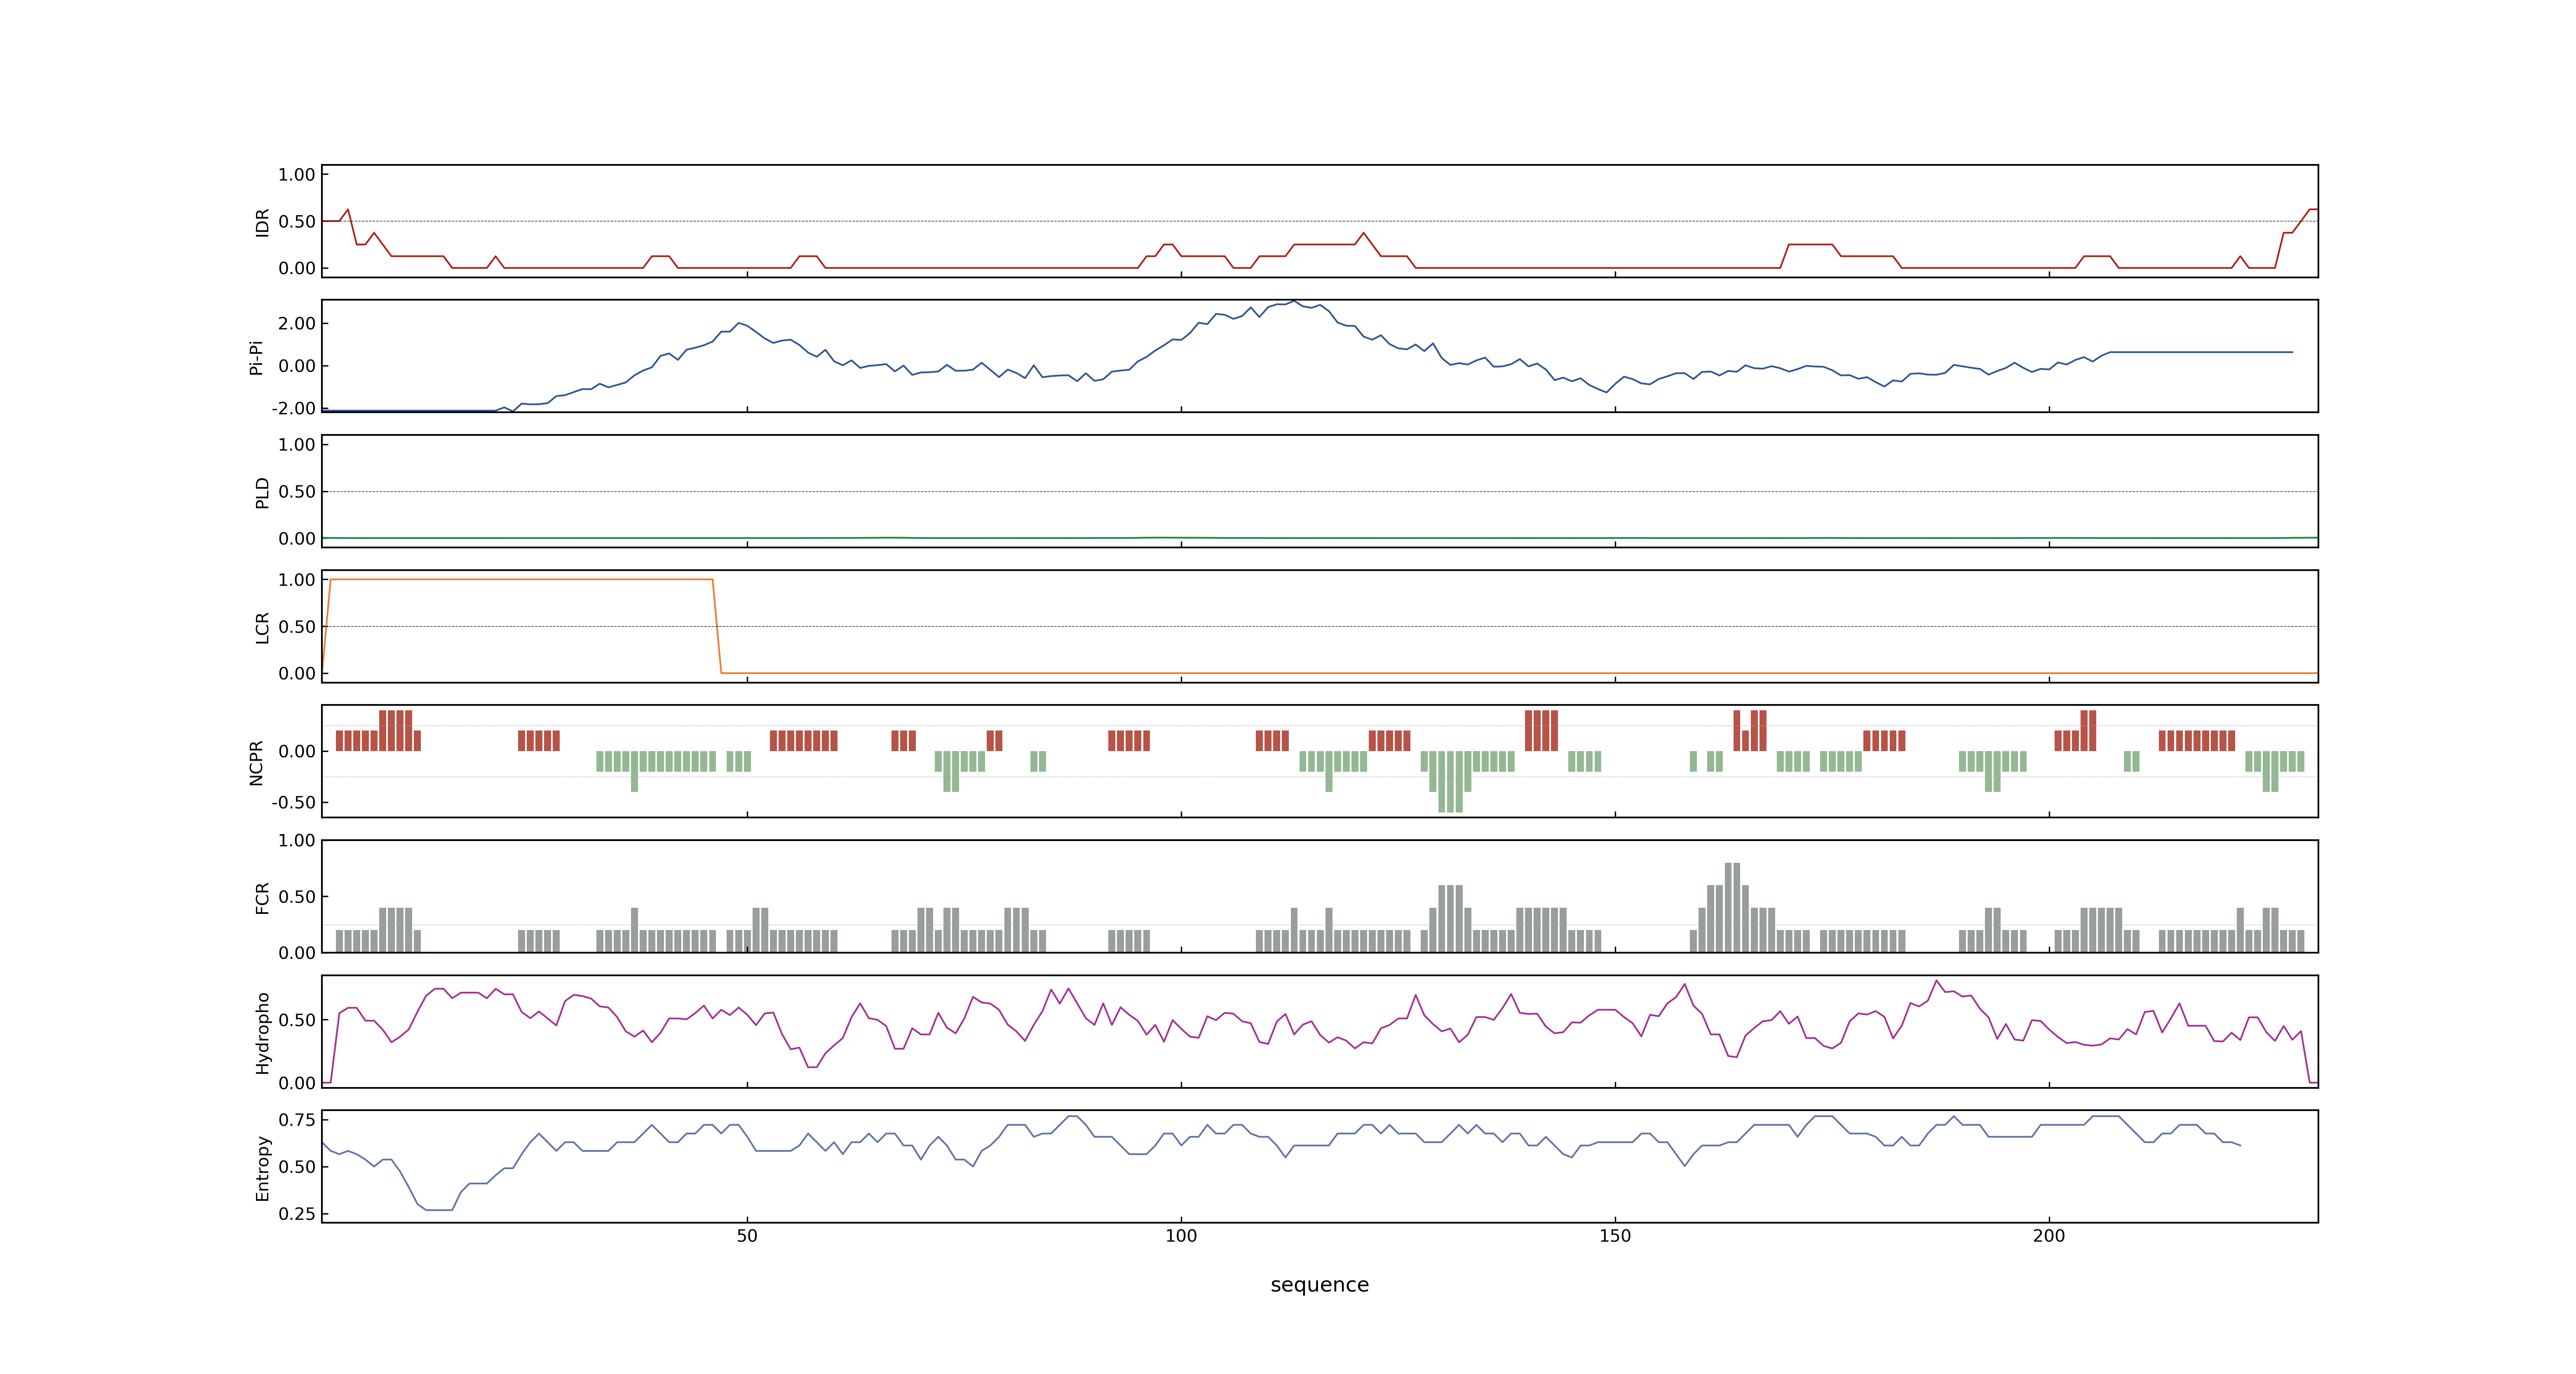Click the 1.00 tick on PLD axis

coord(297,444)
